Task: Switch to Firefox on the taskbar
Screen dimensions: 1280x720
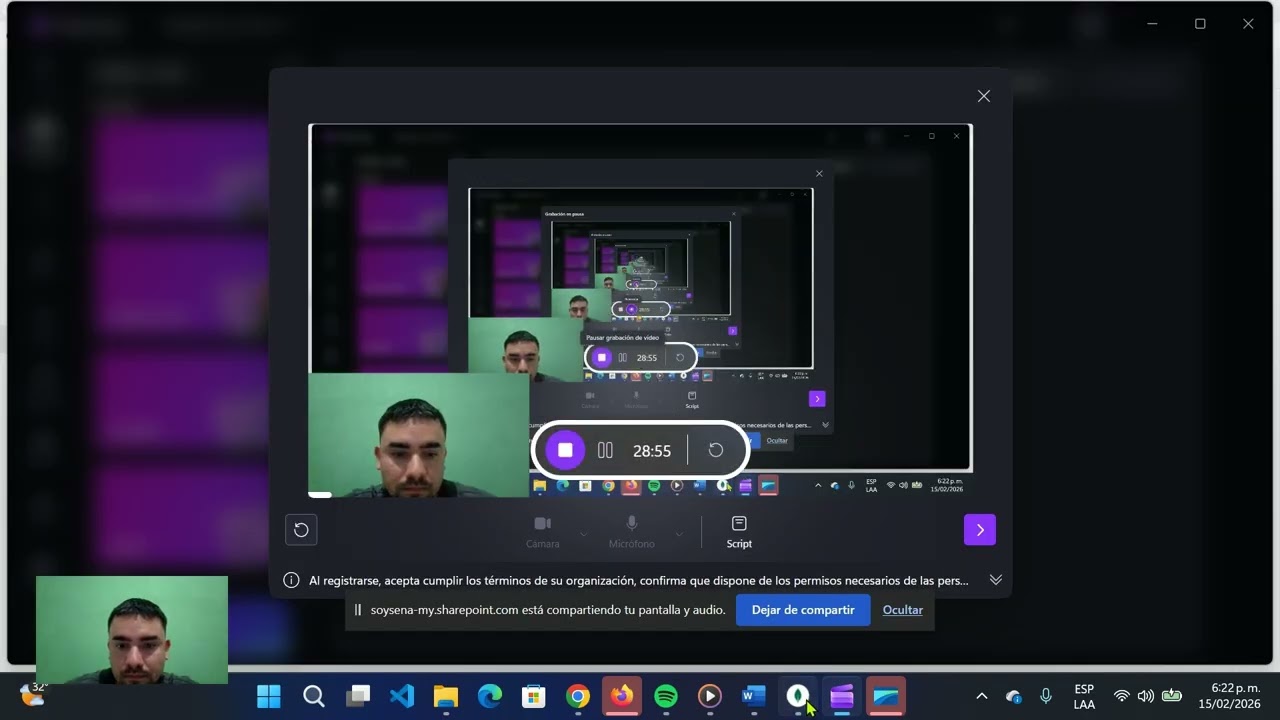Action: (622, 696)
